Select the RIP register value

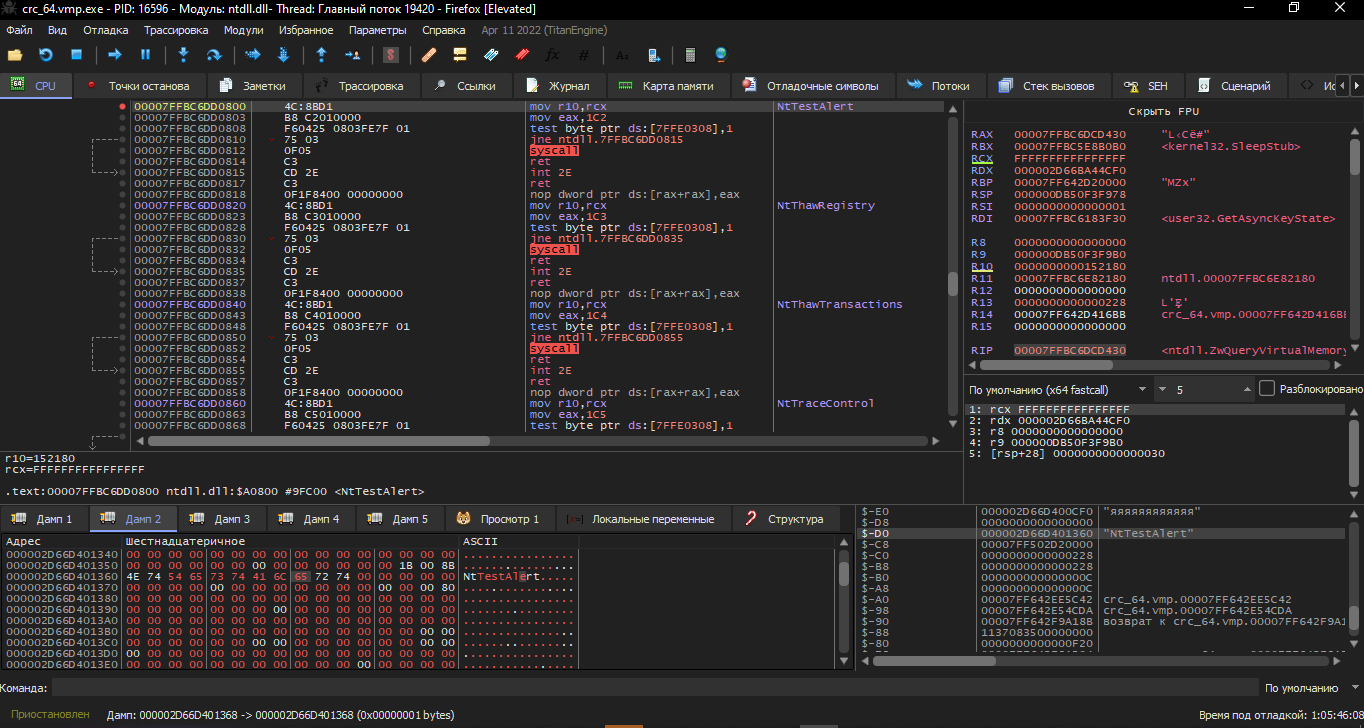click(x=1069, y=351)
